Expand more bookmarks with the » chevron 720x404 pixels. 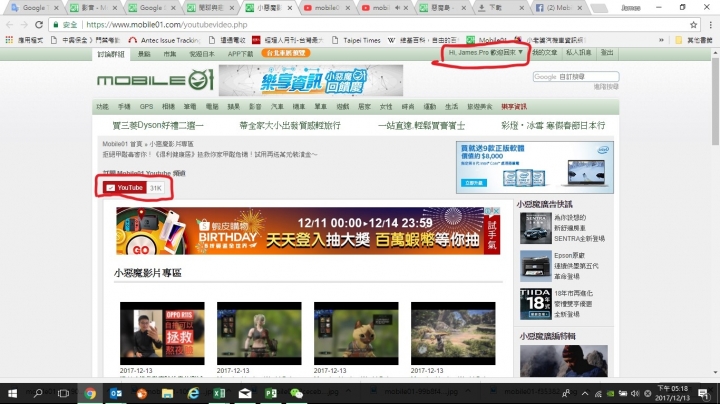(x=661, y=40)
